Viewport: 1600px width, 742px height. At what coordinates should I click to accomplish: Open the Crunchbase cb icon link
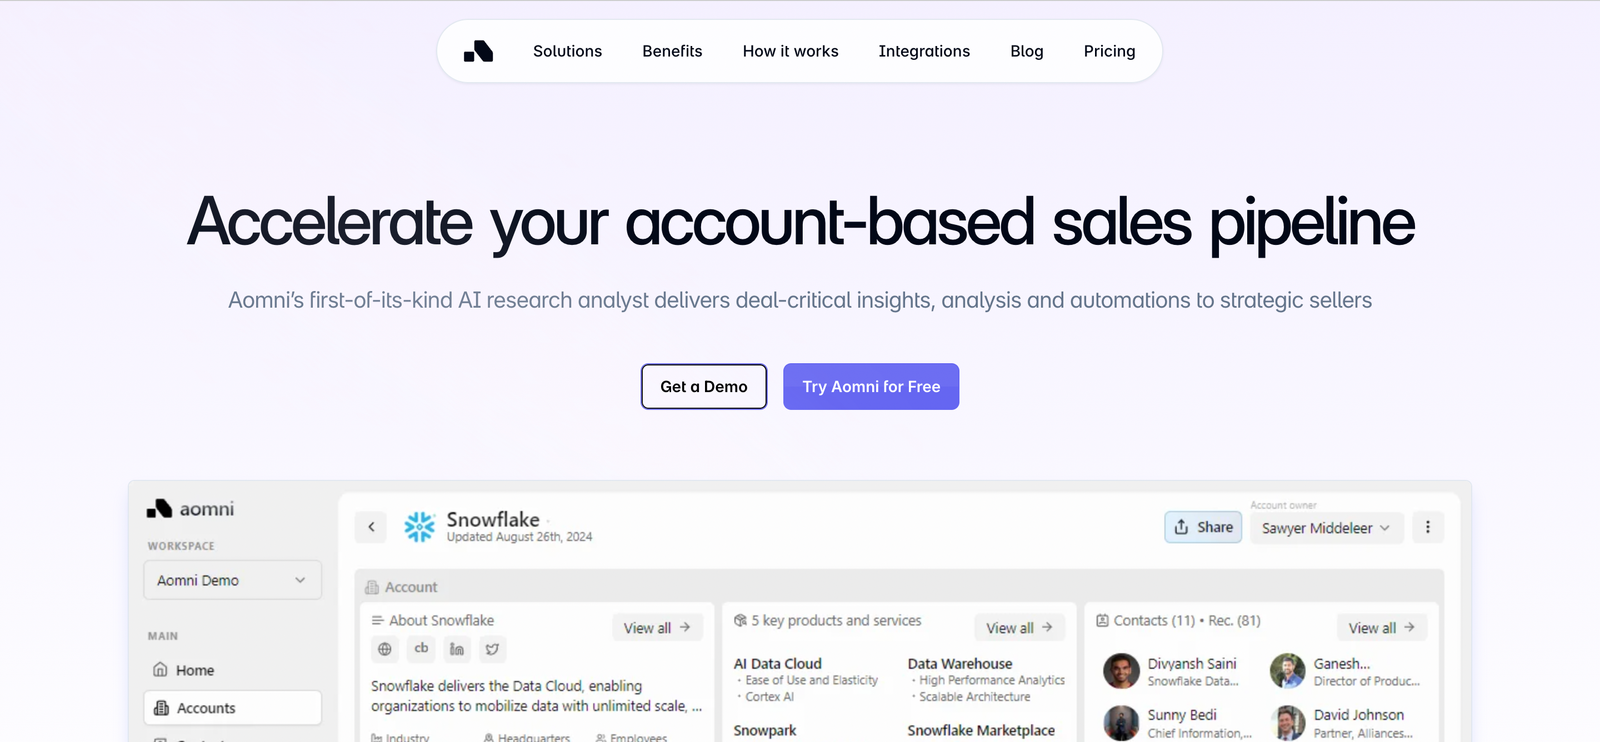(421, 649)
